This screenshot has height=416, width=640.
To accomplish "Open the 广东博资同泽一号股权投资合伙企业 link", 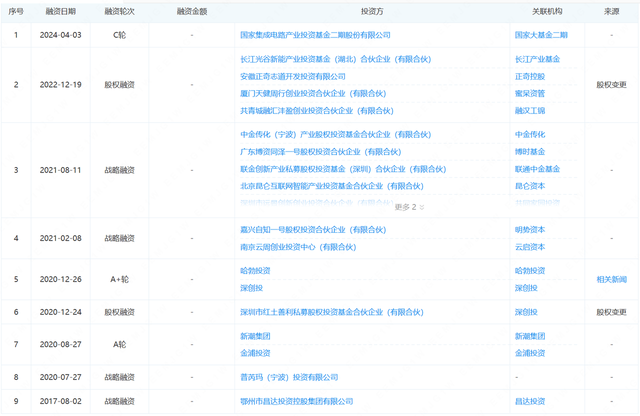I will [x=320, y=152].
